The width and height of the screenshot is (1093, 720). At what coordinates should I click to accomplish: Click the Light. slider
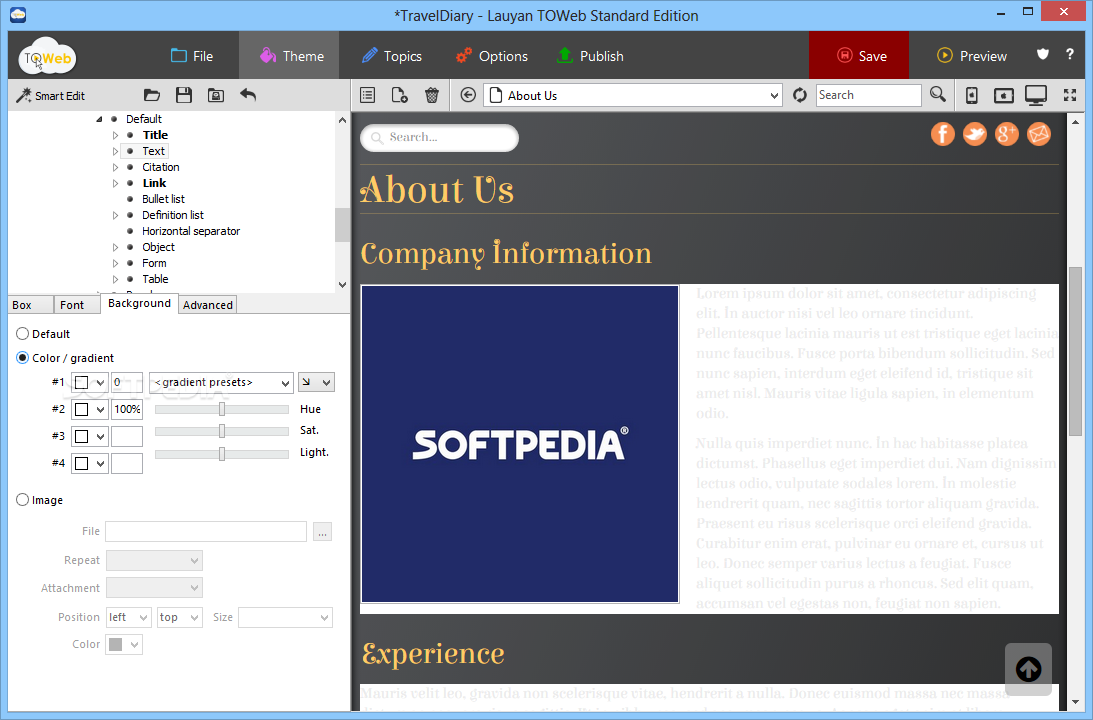(222, 454)
